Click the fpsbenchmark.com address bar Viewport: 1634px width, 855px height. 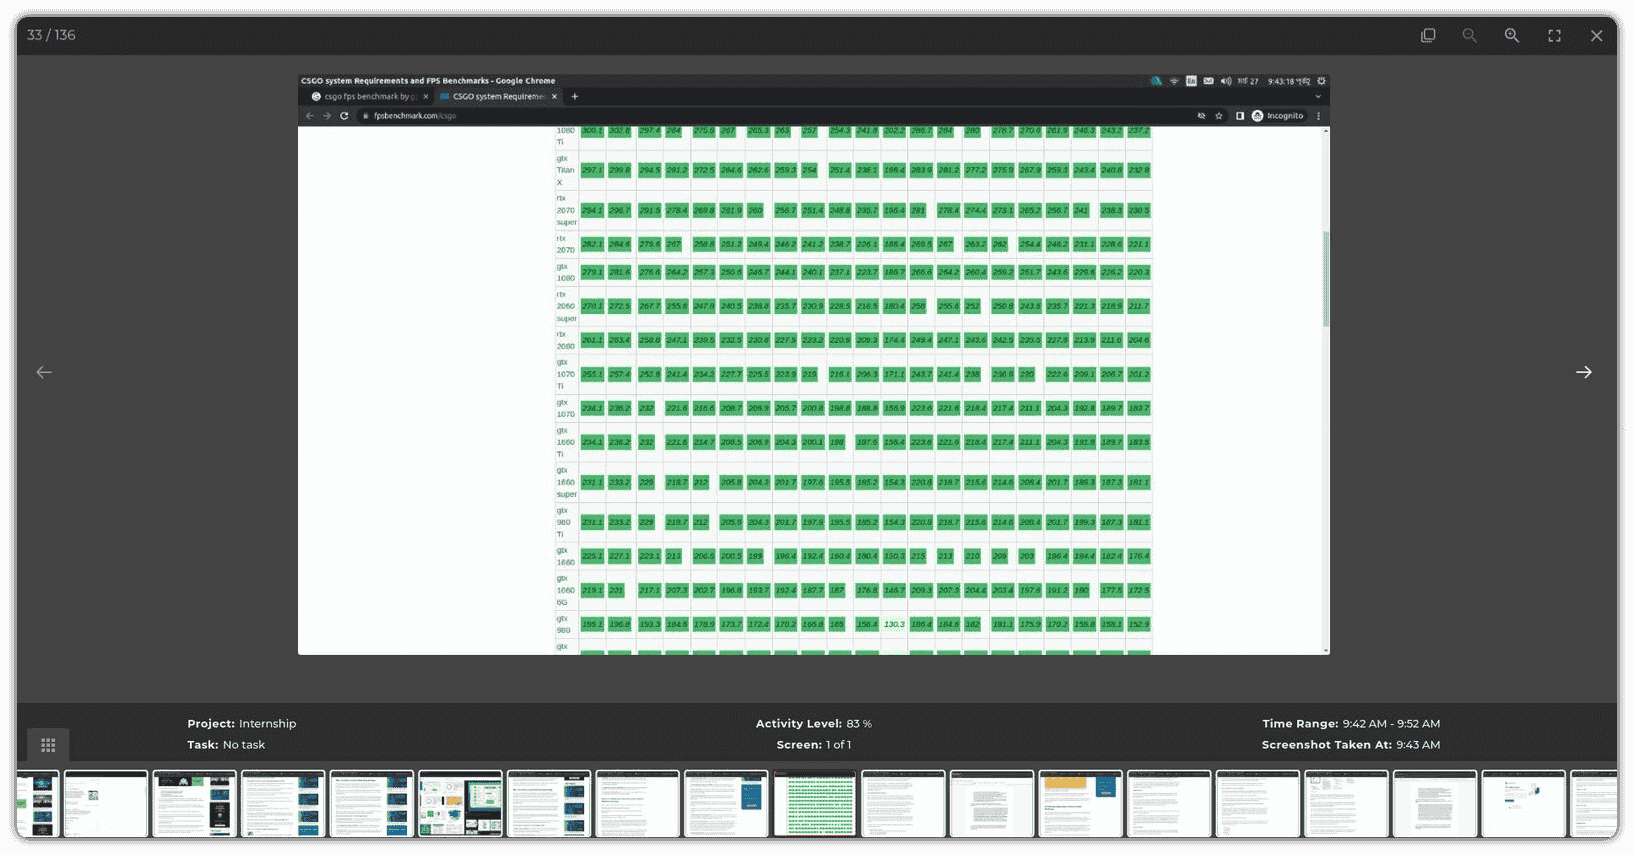tap(700, 116)
